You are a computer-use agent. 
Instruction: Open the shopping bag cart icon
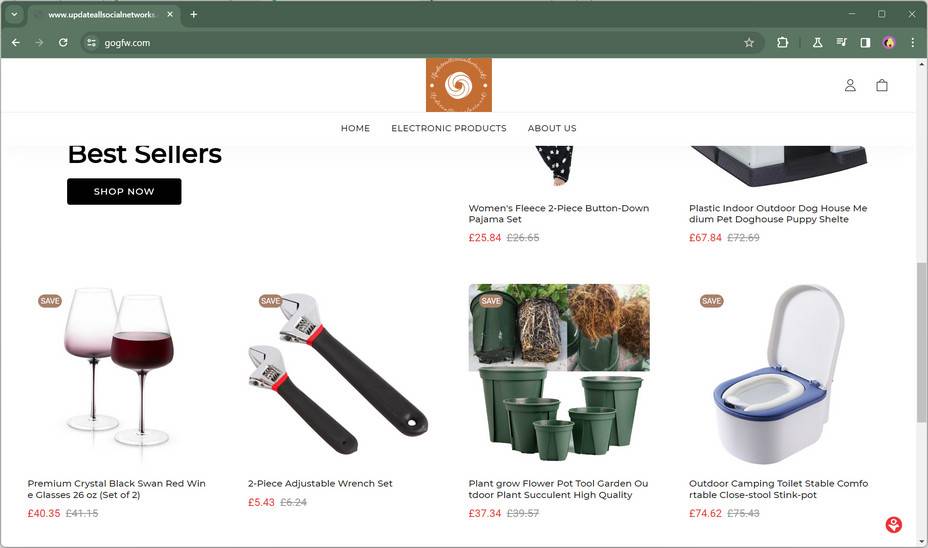click(x=882, y=85)
